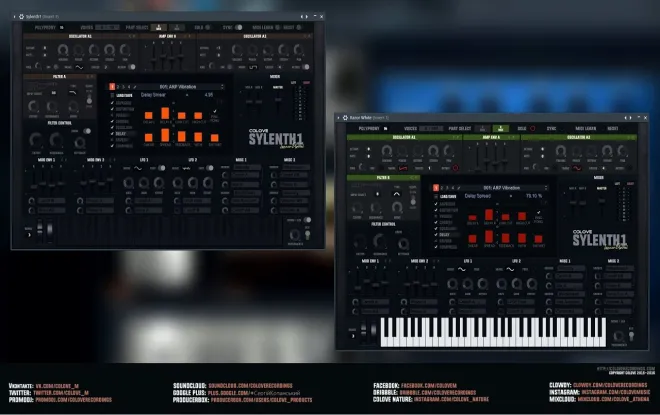Click the Filter Control Cutoff knob in Sylenth1
The width and height of the screenshot is (660, 415).
(x=36, y=140)
